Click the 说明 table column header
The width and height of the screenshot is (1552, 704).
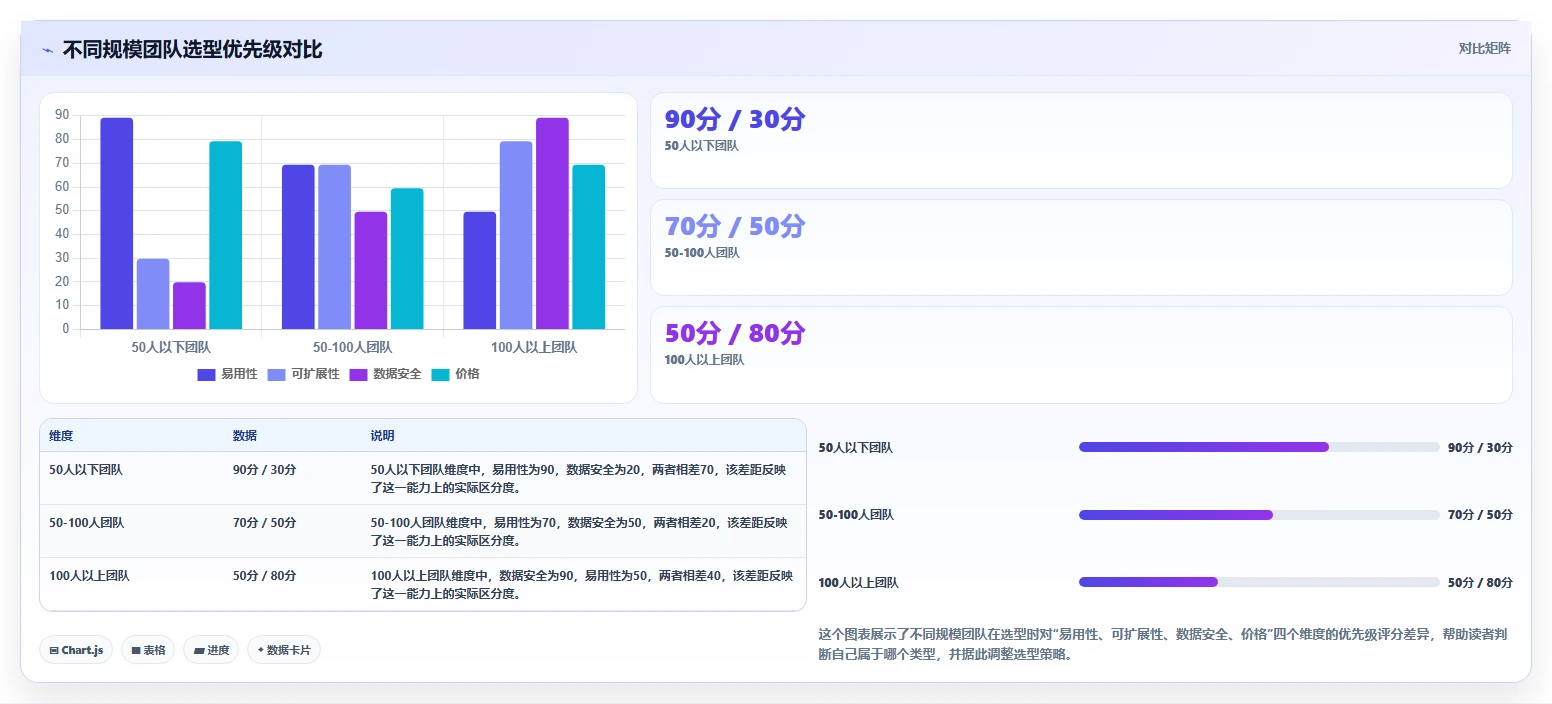[x=382, y=436]
